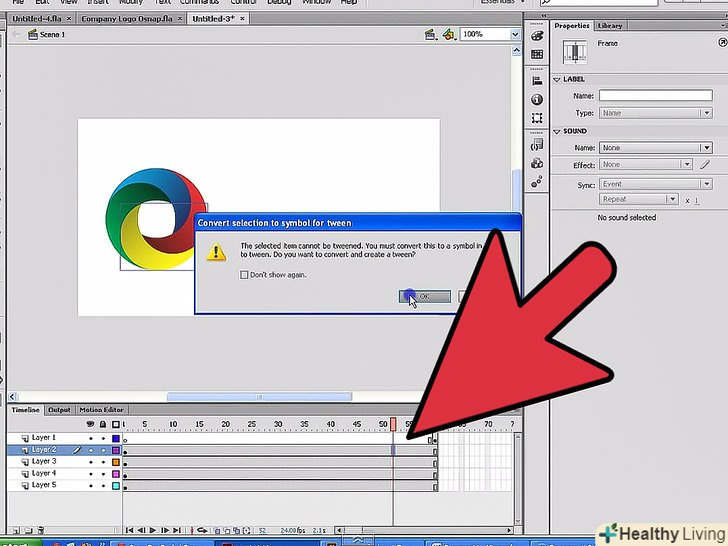
Task: Switch to the Motion Editor tab
Action: pyautogui.click(x=101, y=410)
